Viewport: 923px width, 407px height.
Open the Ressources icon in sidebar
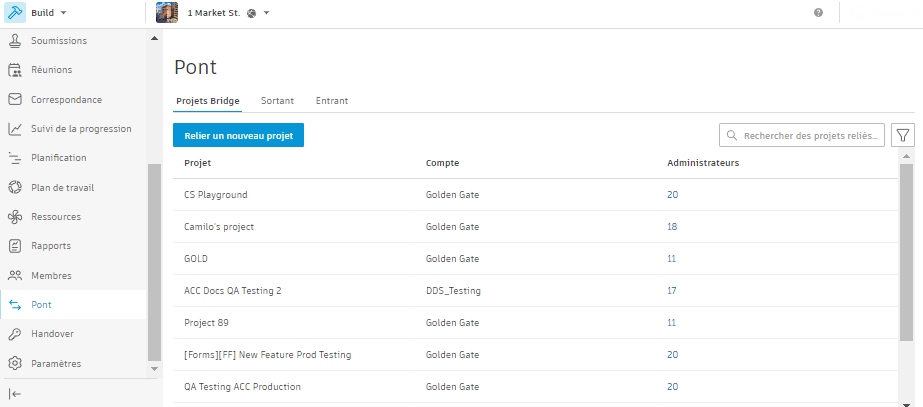(15, 217)
